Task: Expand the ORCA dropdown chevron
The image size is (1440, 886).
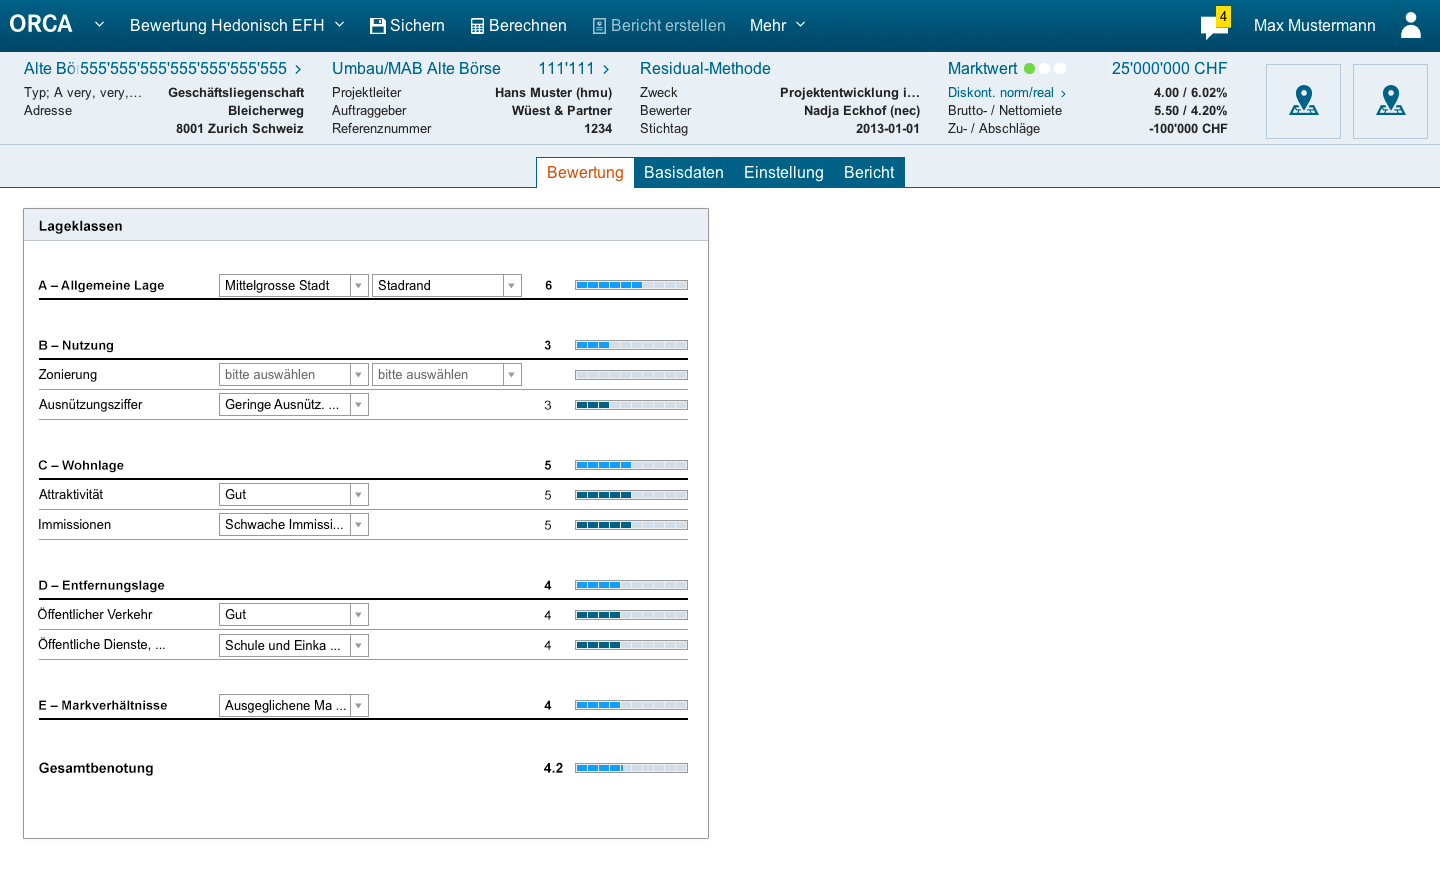Action: [99, 24]
